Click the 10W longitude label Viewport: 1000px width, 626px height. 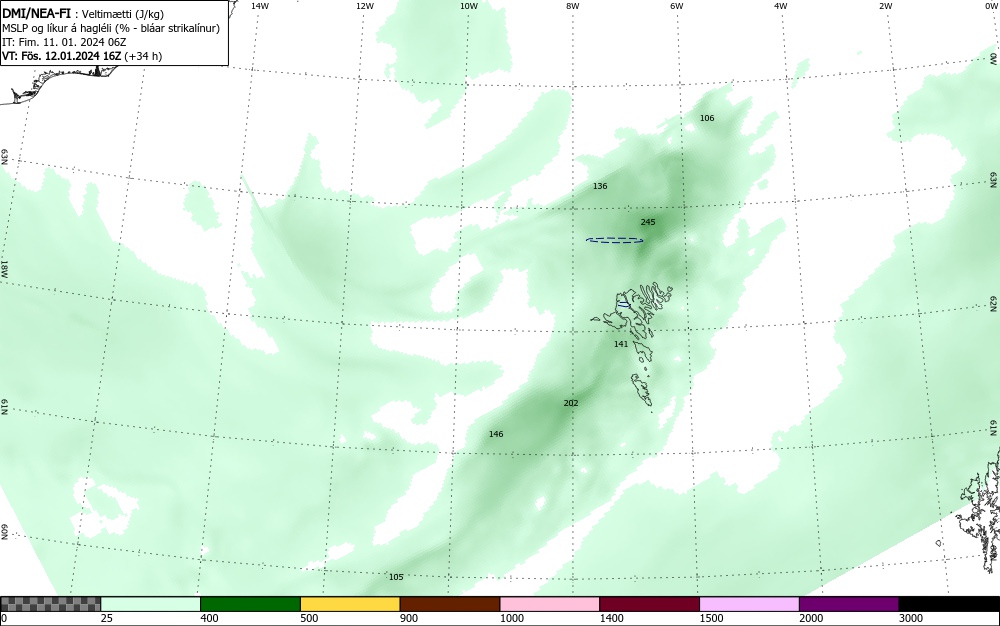(x=469, y=6)
